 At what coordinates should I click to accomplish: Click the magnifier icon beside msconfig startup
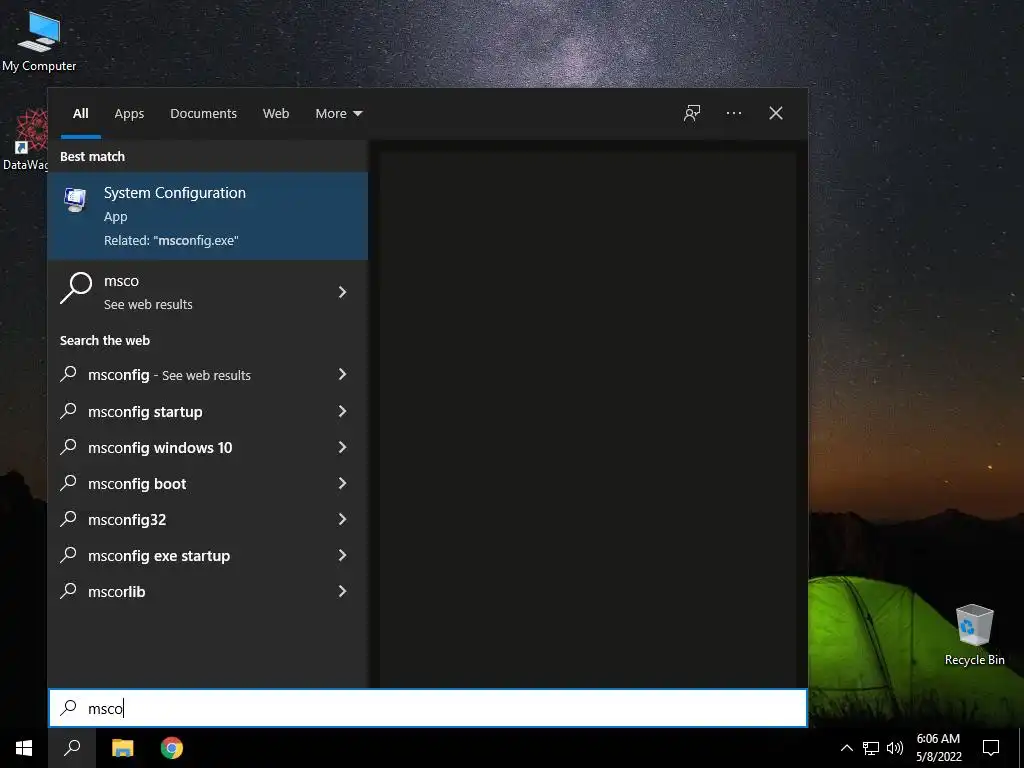(x=68, y=411)
